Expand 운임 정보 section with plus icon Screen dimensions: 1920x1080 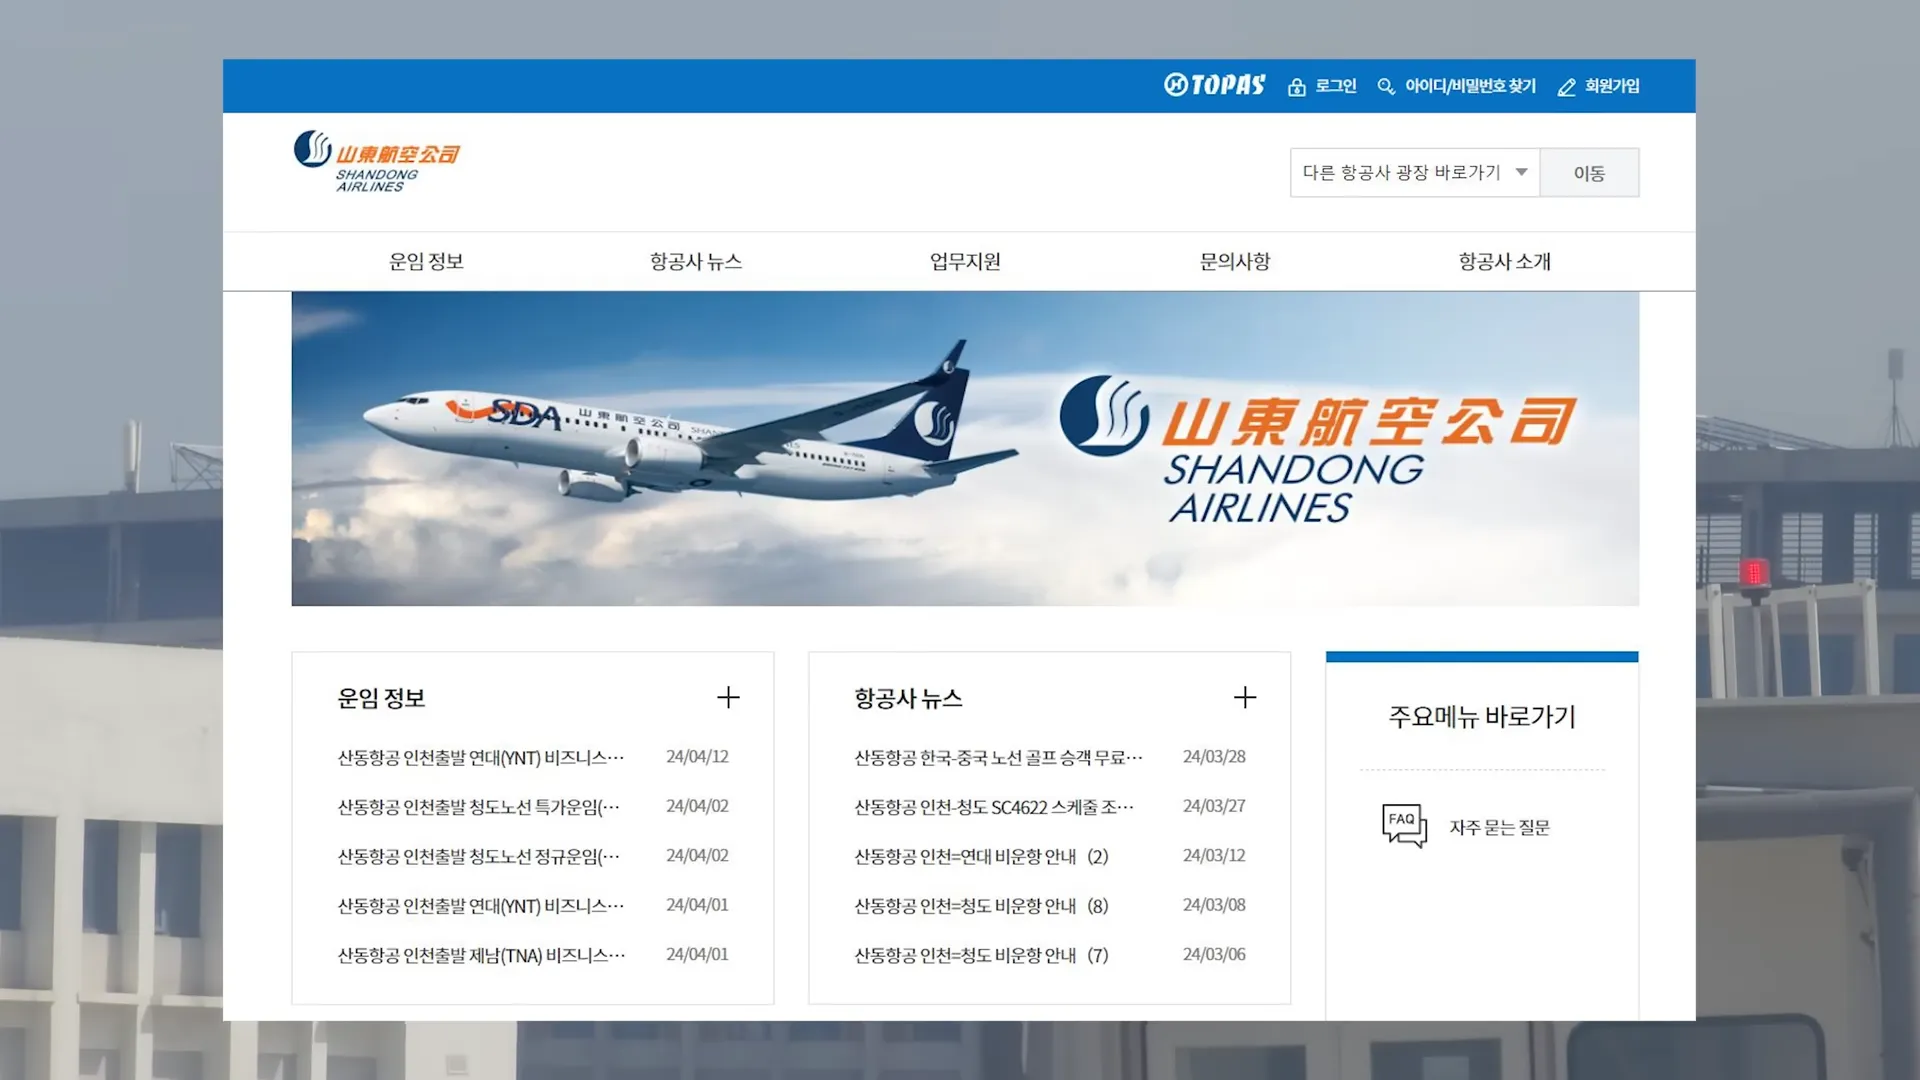[x=728, y=698]
